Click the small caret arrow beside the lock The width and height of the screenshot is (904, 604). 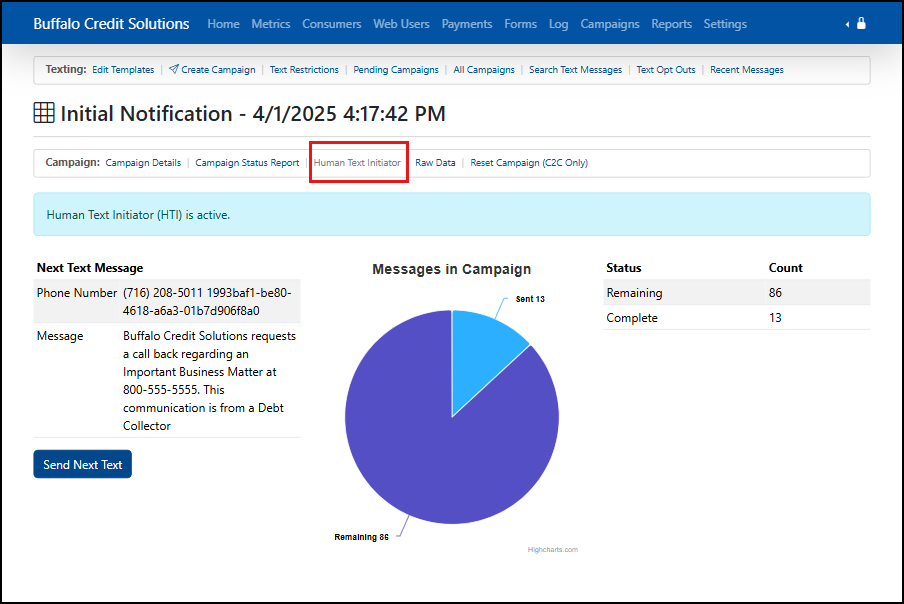point(847,24)
